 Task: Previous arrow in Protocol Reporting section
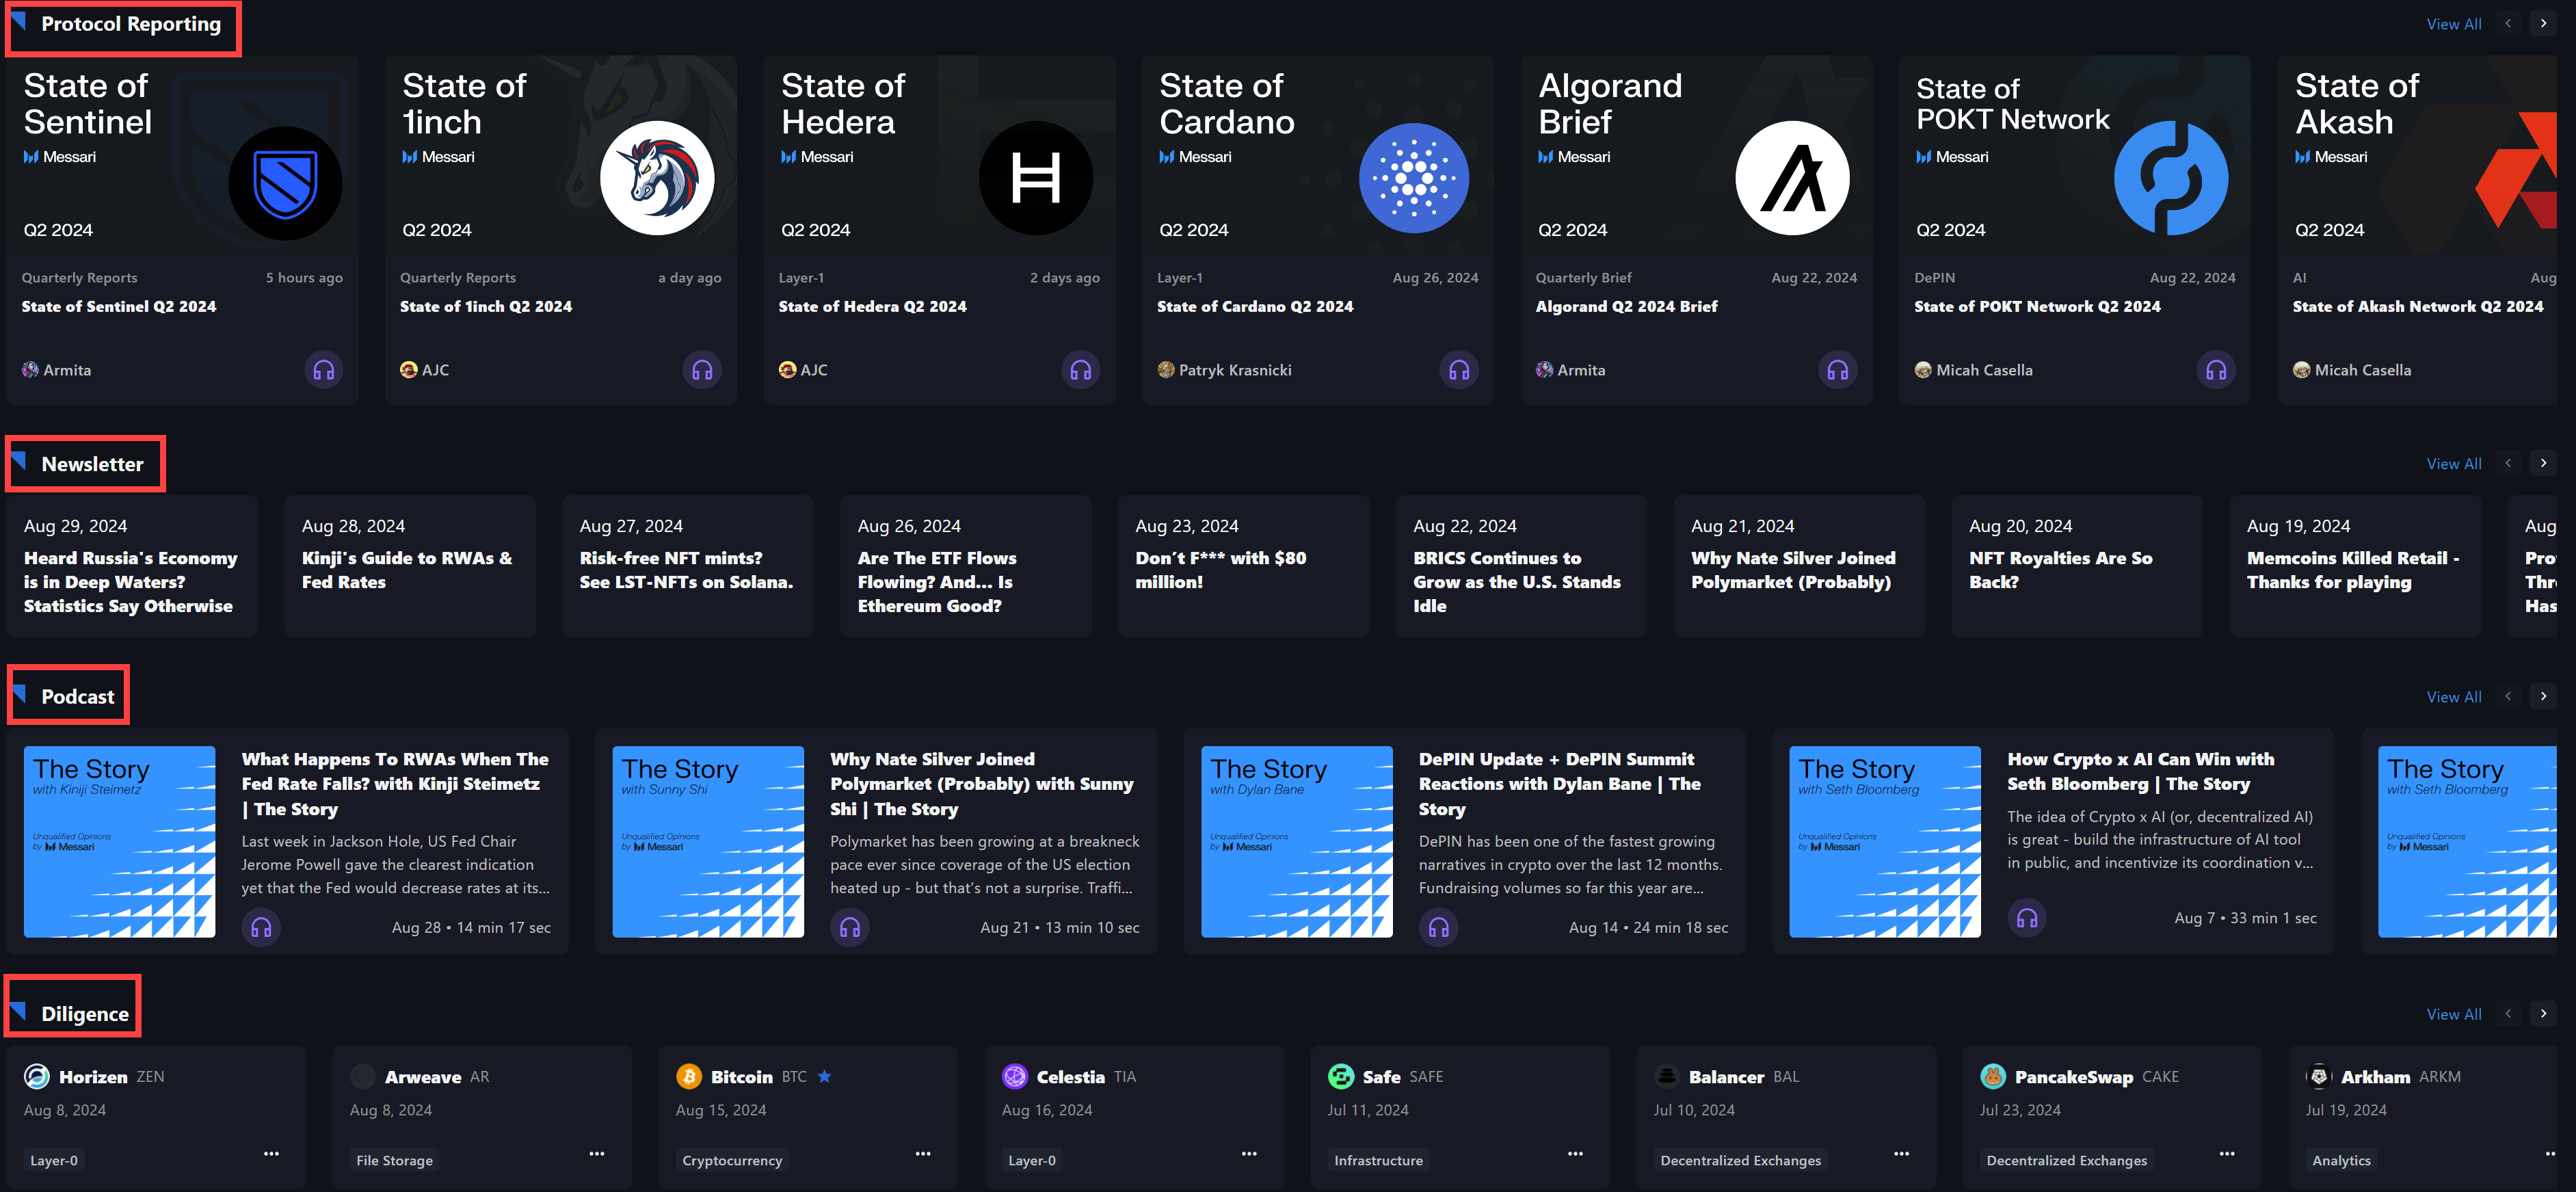(2507, 23)
